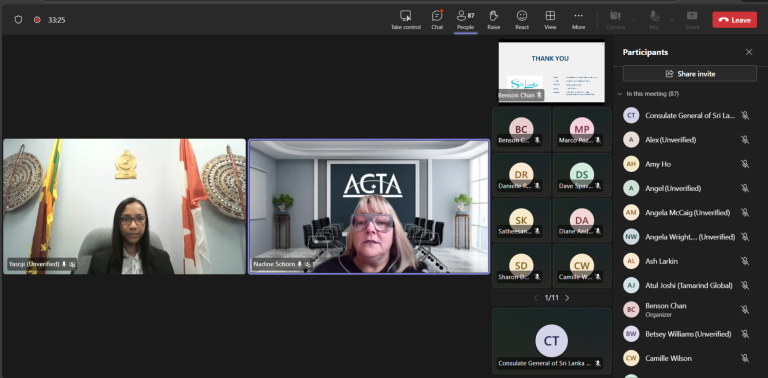This screenshot has width=768, height=378.
Task: Select the BC Benson Chan gallery tile
Action: pyautogui.click(x=521, y=129)
